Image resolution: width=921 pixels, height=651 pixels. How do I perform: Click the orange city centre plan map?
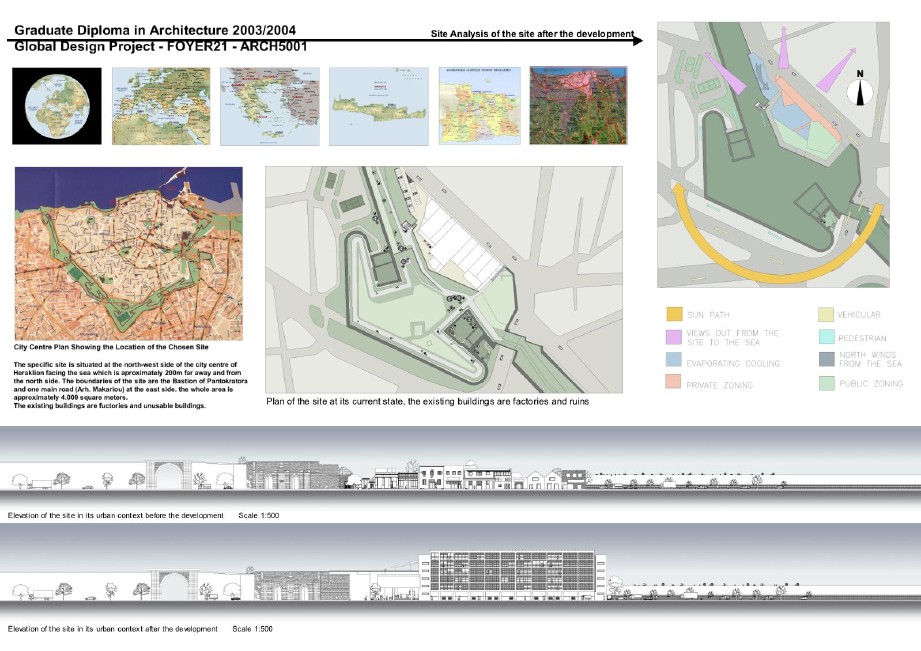point(128,252)
